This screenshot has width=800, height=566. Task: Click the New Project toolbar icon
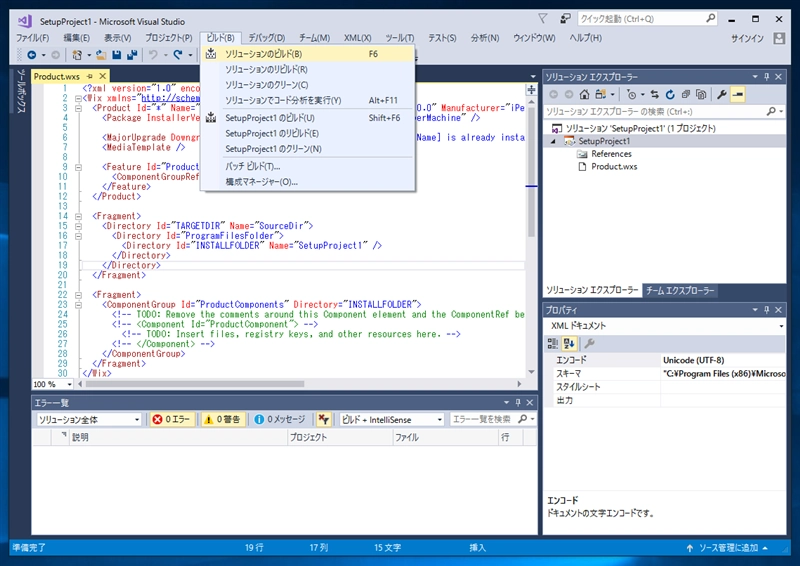(77, 55)
